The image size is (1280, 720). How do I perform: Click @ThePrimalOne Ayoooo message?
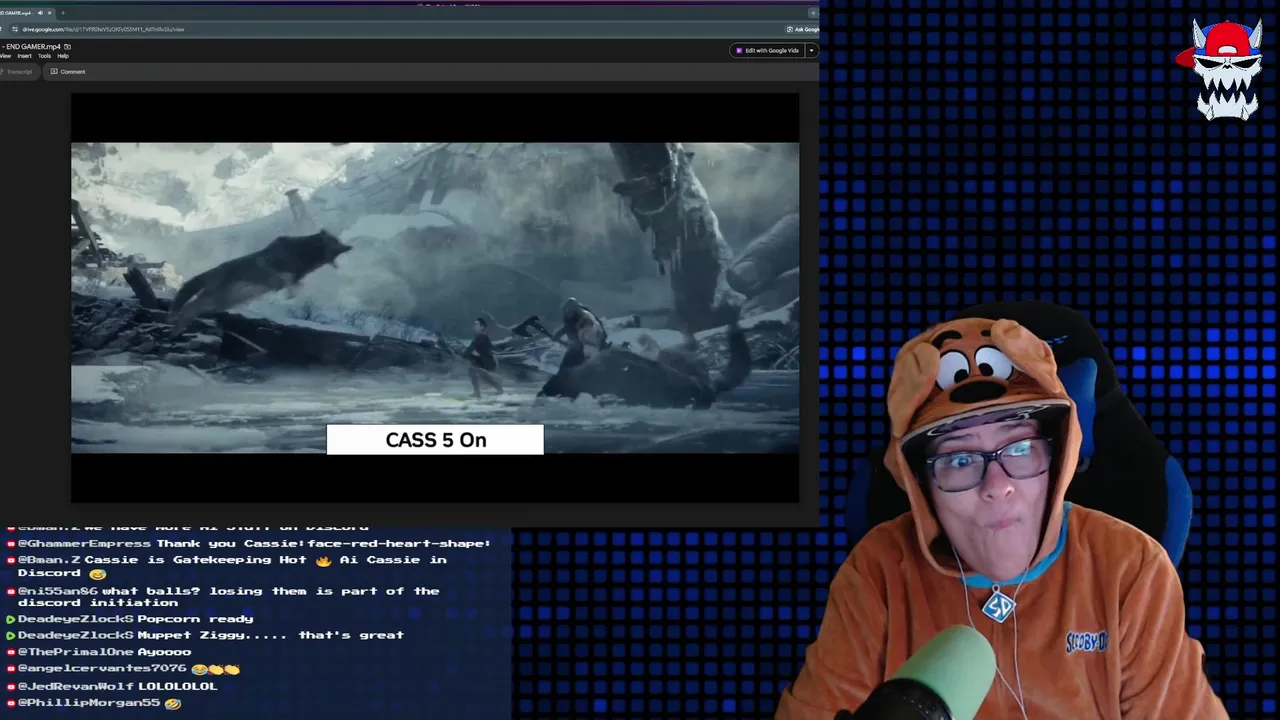click(98, 652)
